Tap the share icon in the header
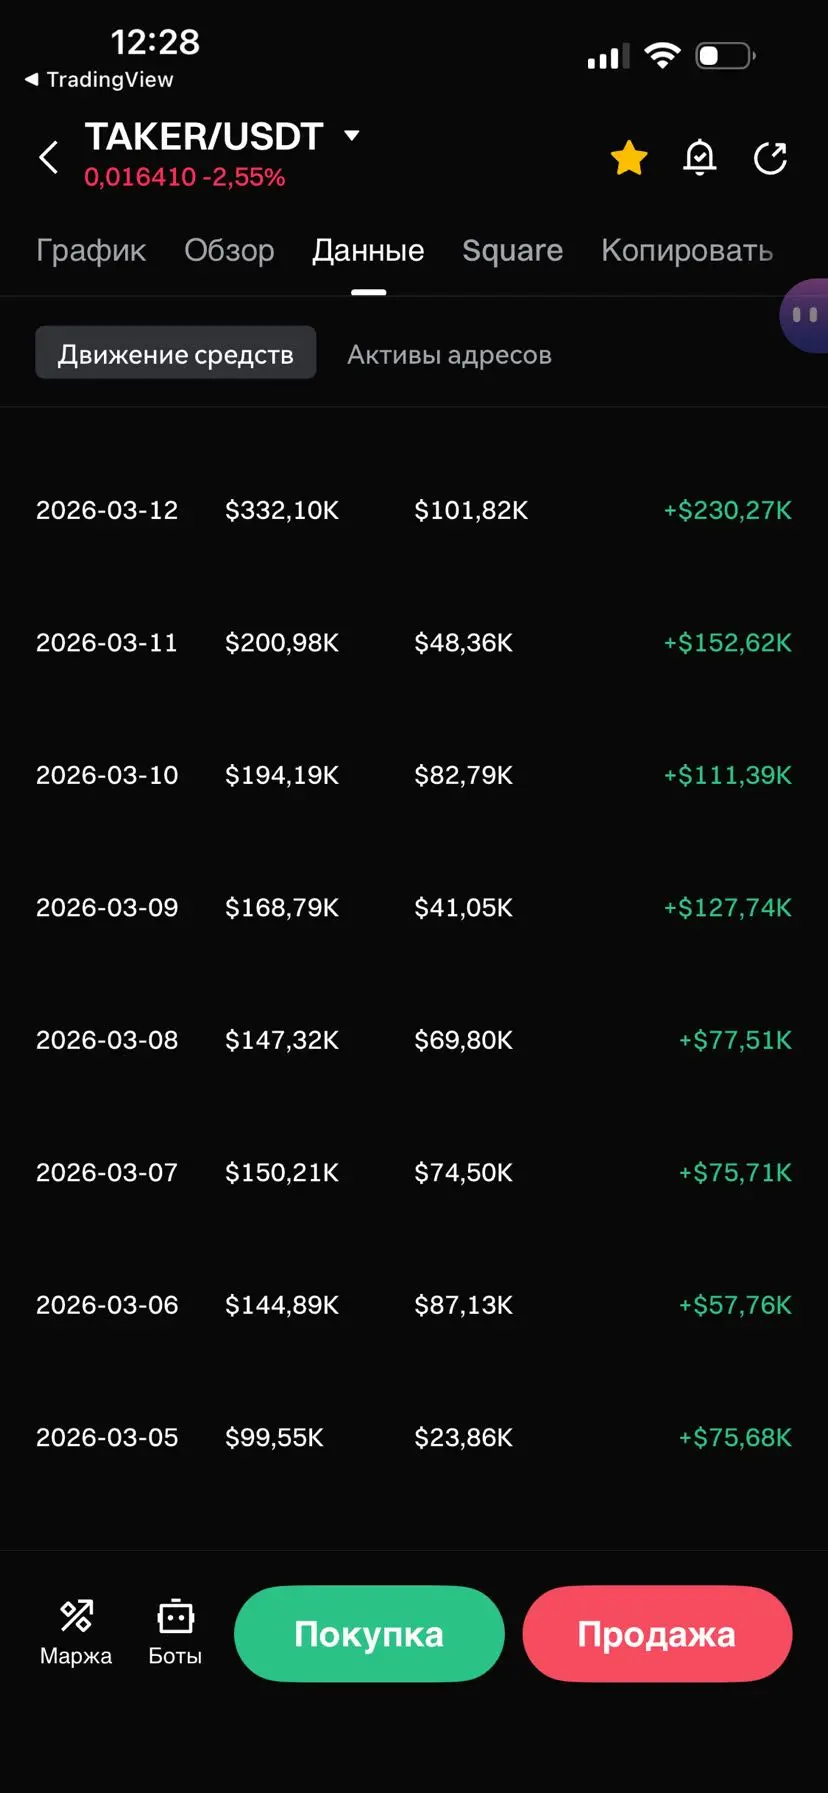The width and height of the screenshot is (828, 1793). (770, 158)
